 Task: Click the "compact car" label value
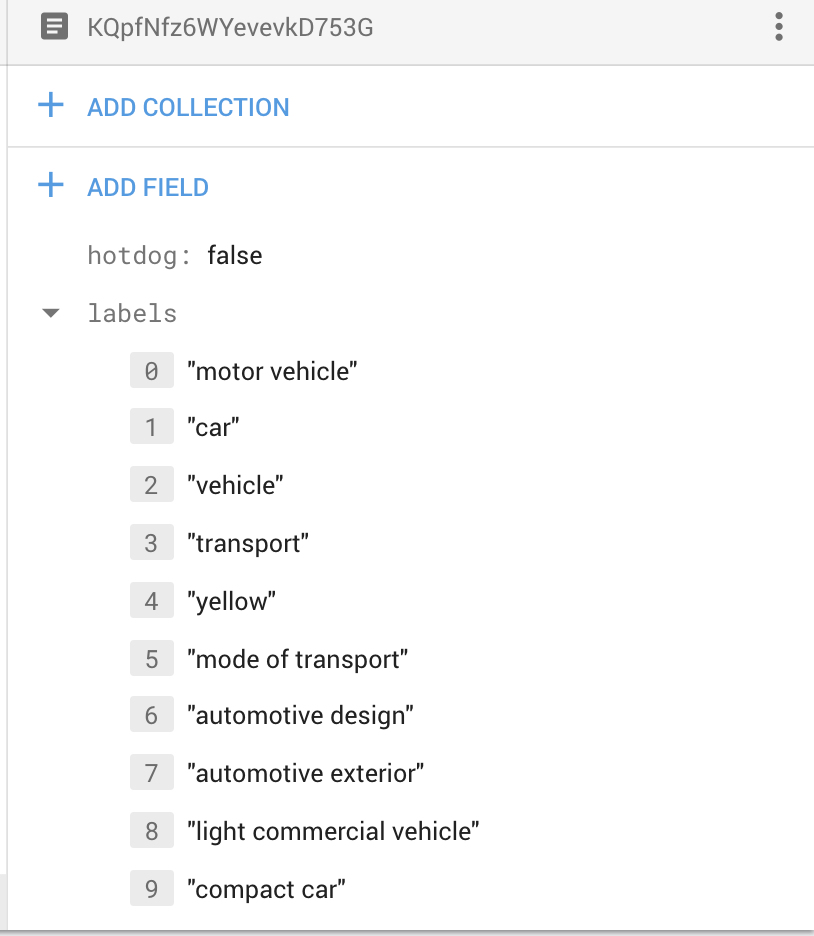[266, 889]
